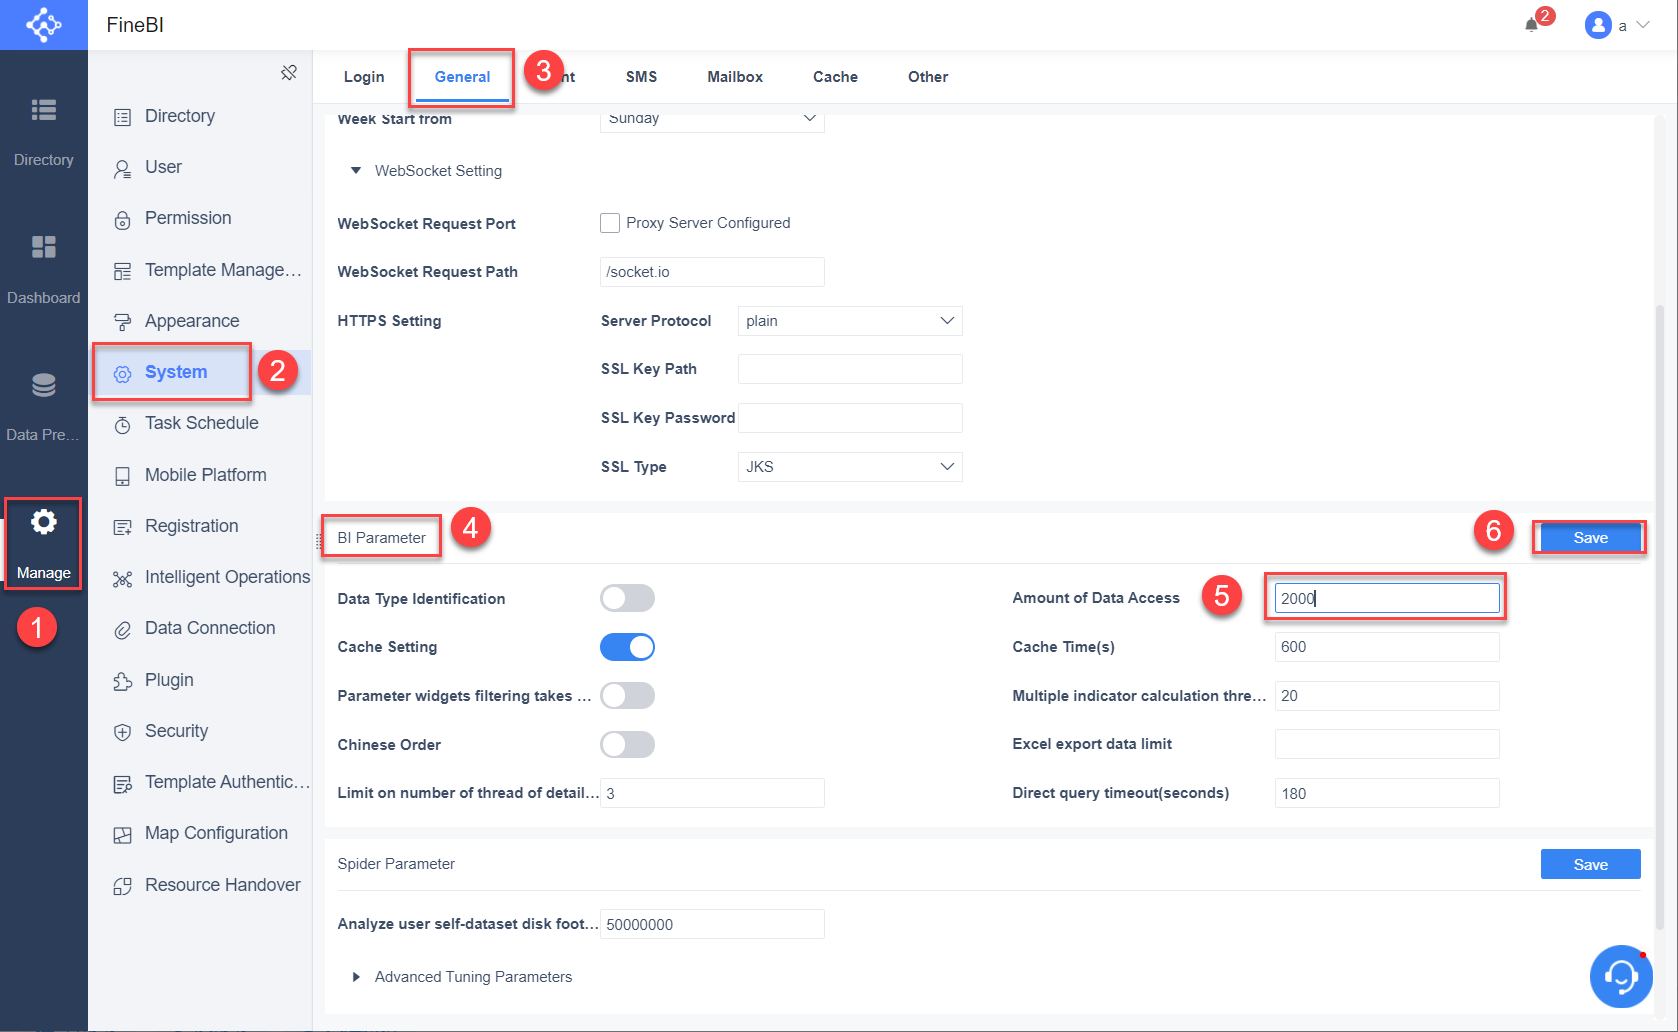Open Data Preparation in the dark sidebar
This screenshot has width=1678, height=1032.
coord(44,407)
